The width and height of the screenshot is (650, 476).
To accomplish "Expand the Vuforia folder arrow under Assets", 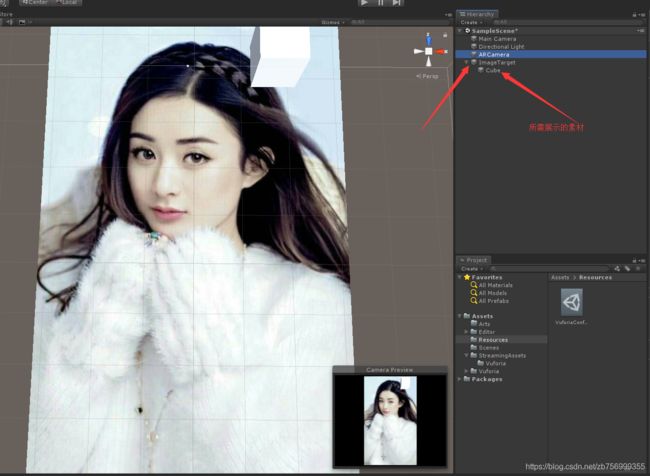I will pos(466,371).
